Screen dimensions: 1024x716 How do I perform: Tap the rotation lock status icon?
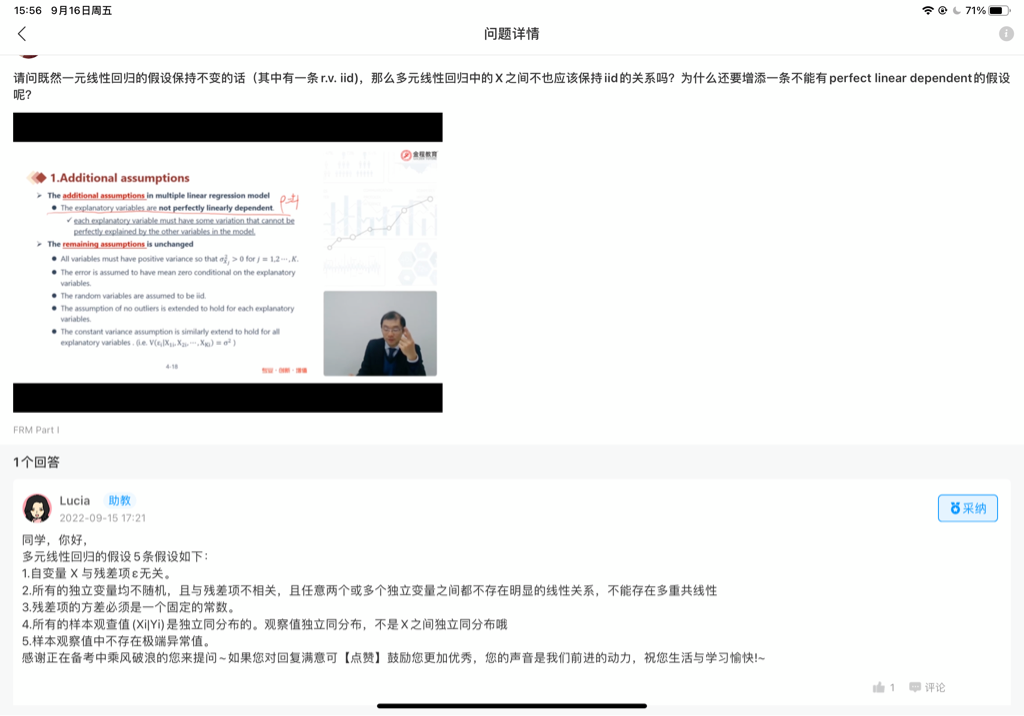942,10
